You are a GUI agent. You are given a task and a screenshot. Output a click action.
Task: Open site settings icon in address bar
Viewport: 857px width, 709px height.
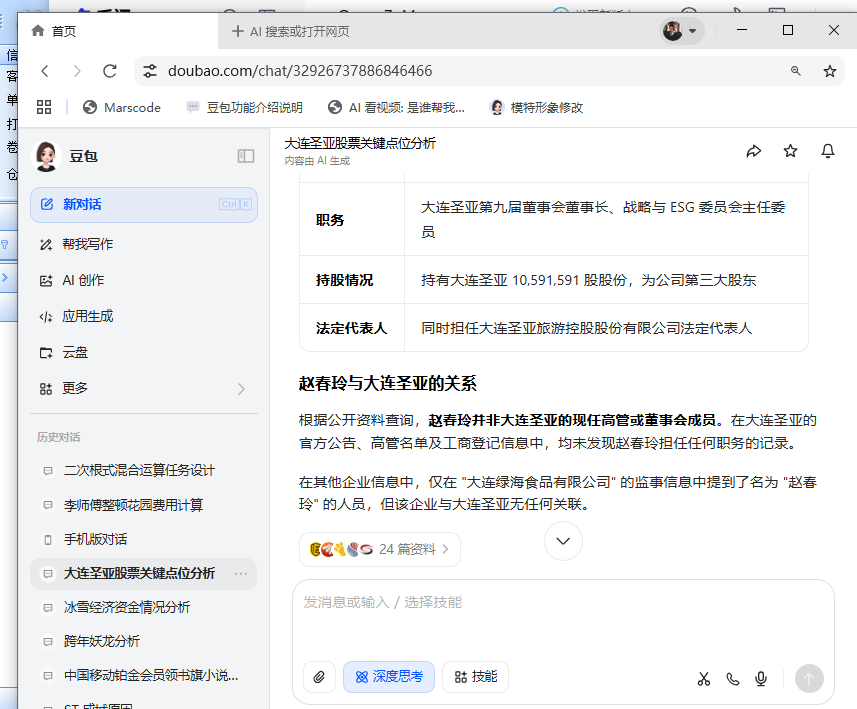150,71
